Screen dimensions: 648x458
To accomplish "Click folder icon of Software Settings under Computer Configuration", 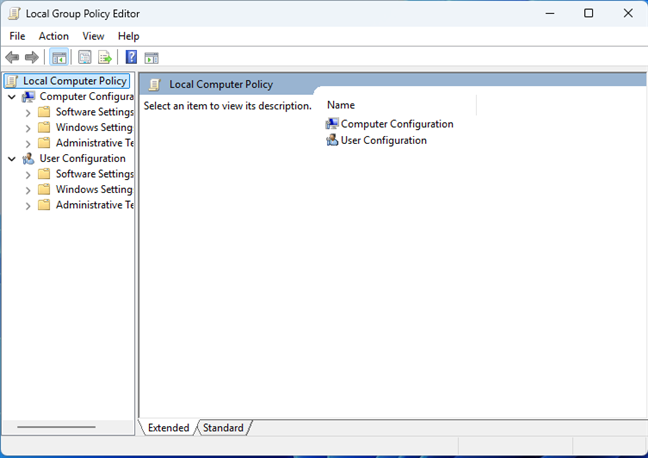I will coord(44,112).
